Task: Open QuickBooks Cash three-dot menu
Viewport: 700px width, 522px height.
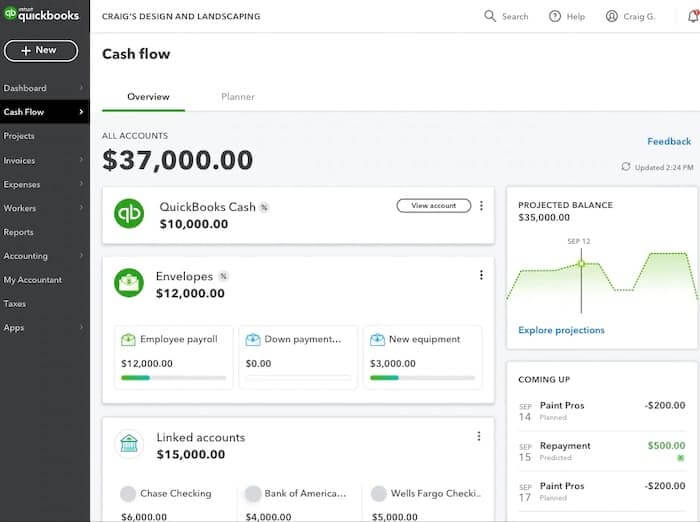Action: point(481,206)
